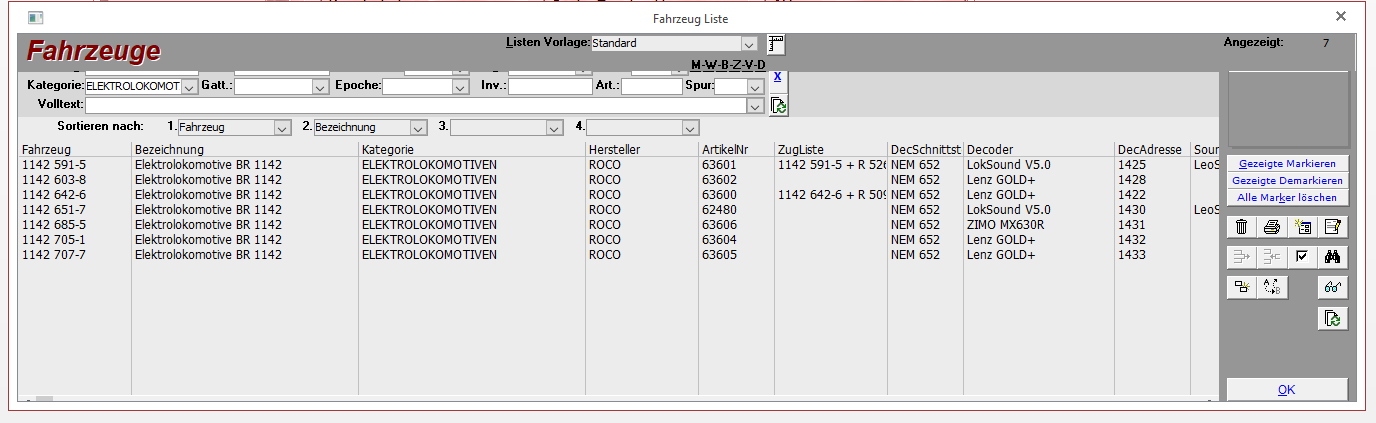Select vehicle row 1142 591-5
1376x423 pixels.
tap(618, 165)
